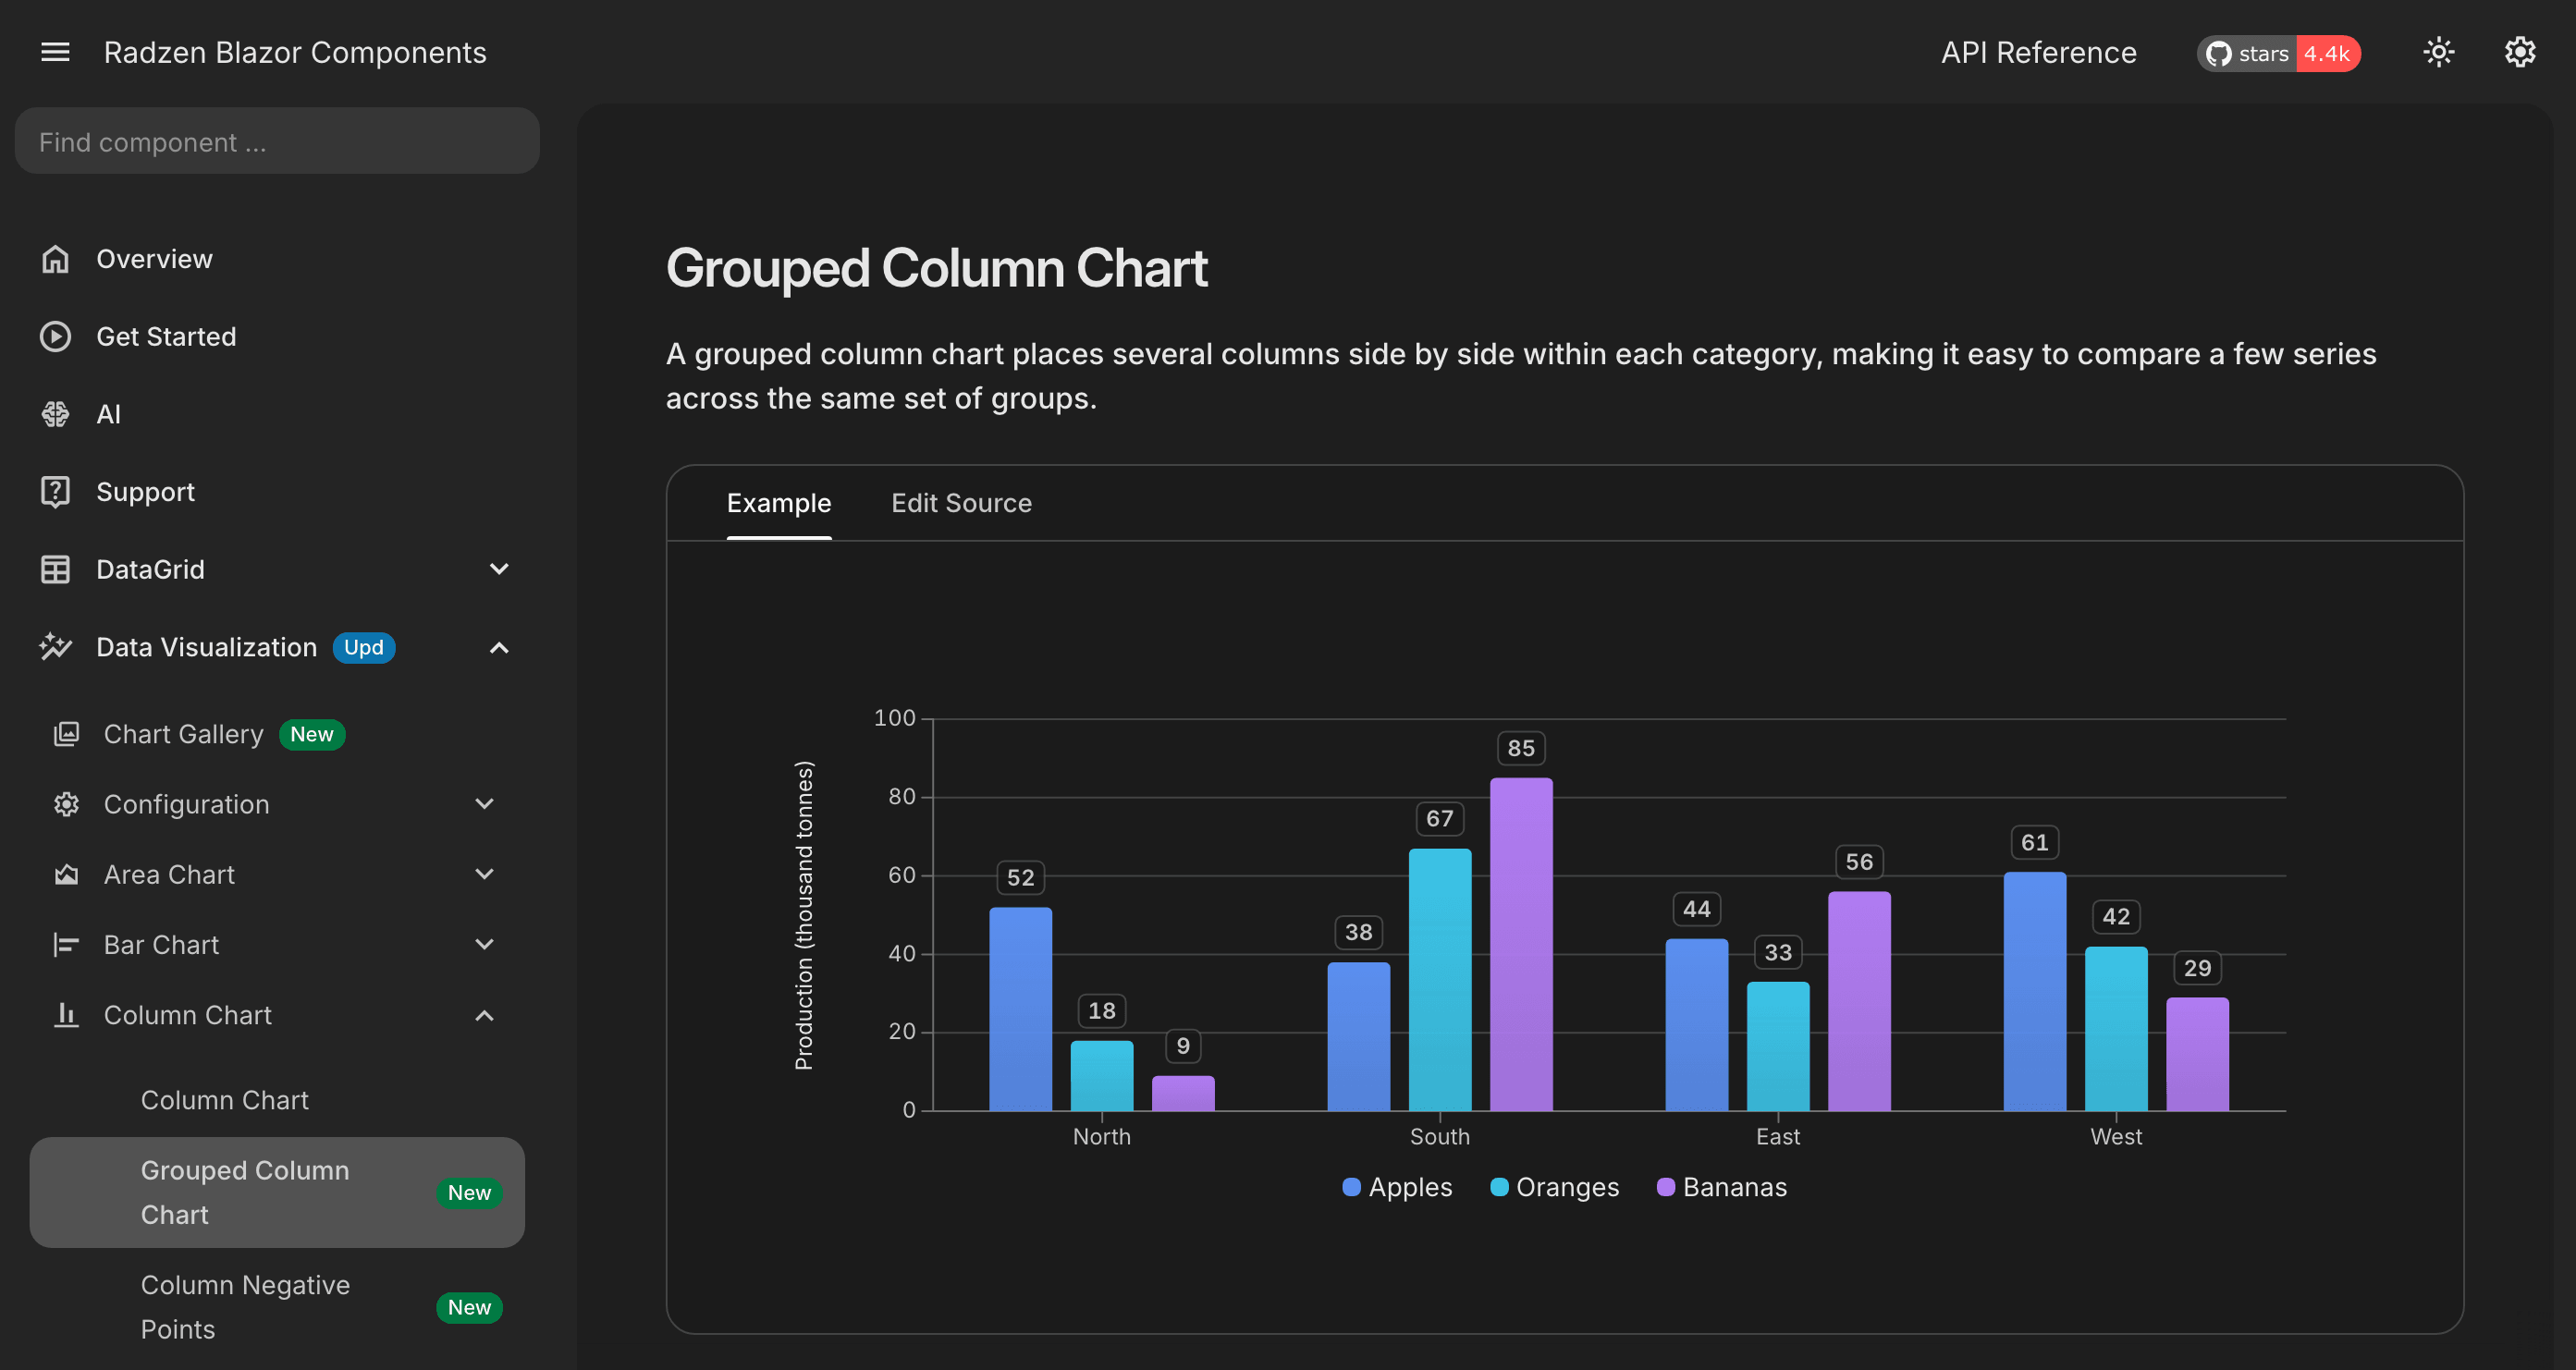
Task: Switch to the Edit Source tab
Action: tap(961, 503)
